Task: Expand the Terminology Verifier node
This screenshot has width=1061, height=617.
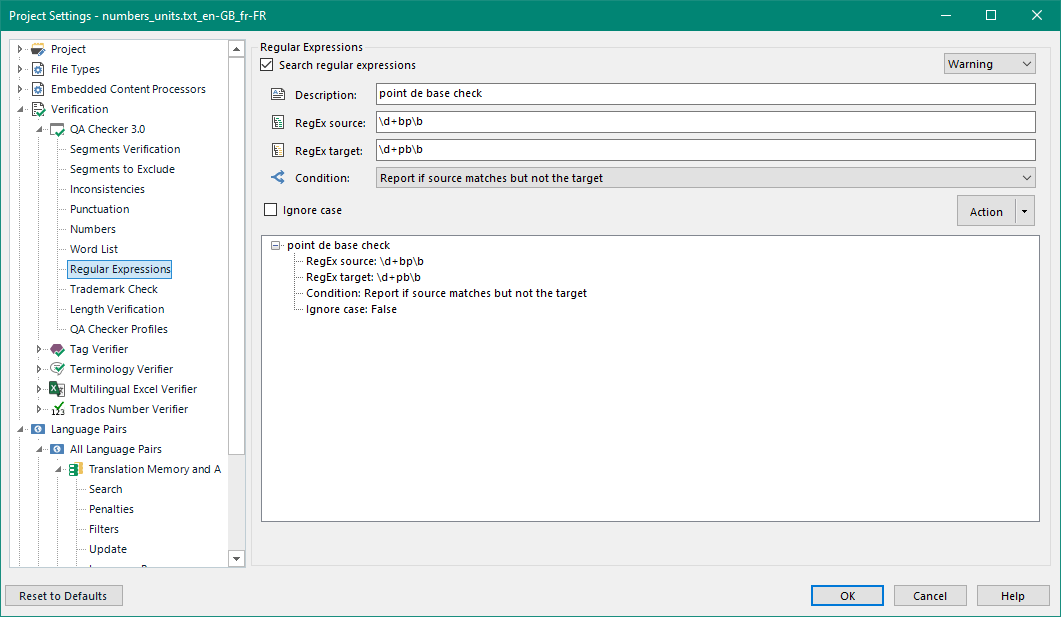Action: tap(39, 369)
